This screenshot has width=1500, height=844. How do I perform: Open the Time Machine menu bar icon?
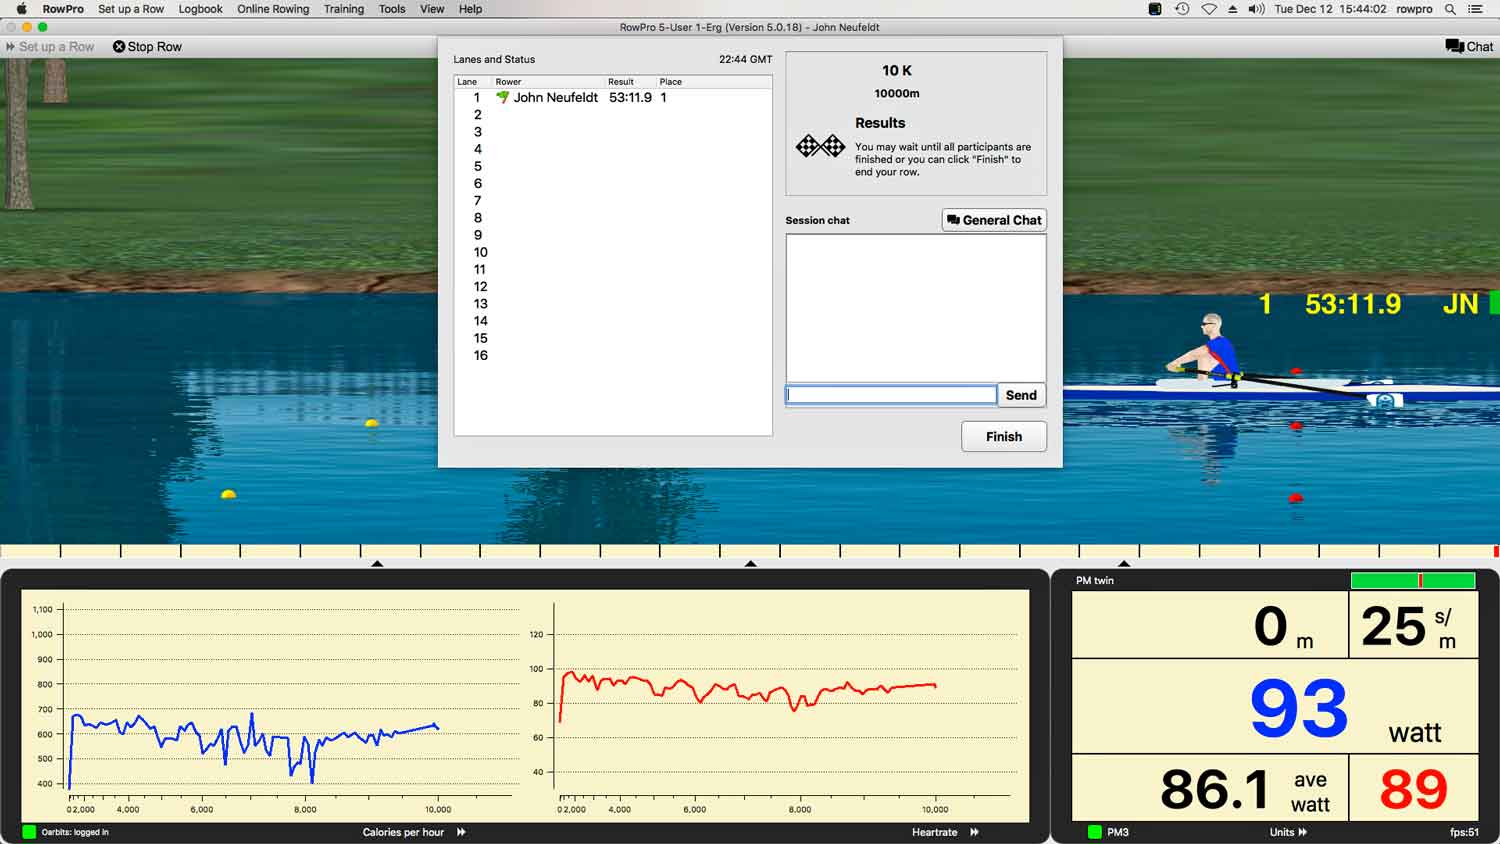pyautogui.click(x=1182, y=9)
